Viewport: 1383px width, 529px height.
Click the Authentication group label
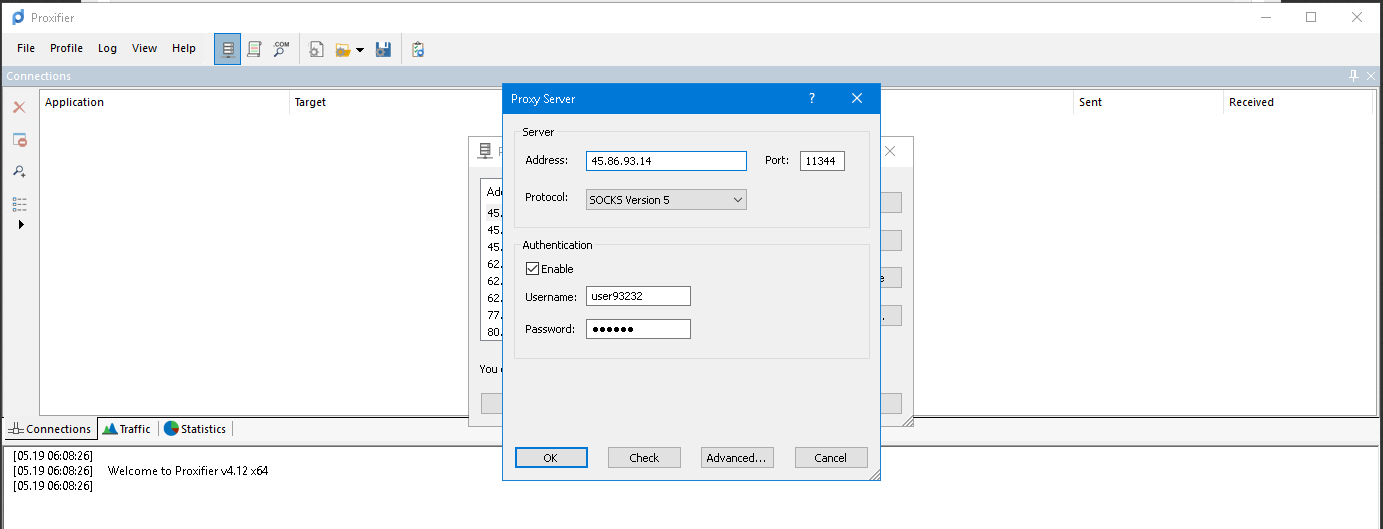pos(557,245)
